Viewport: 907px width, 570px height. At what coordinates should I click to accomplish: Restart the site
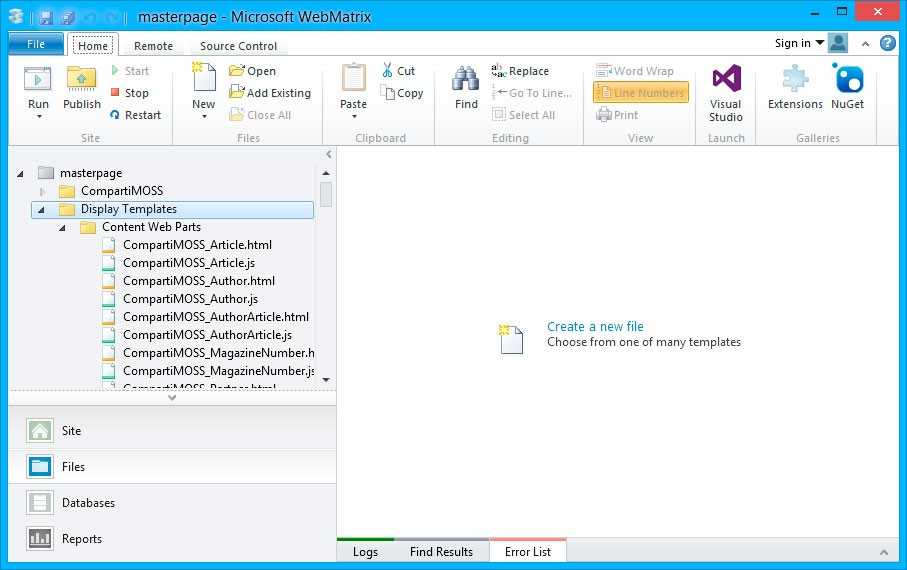(x=136, y=115)
